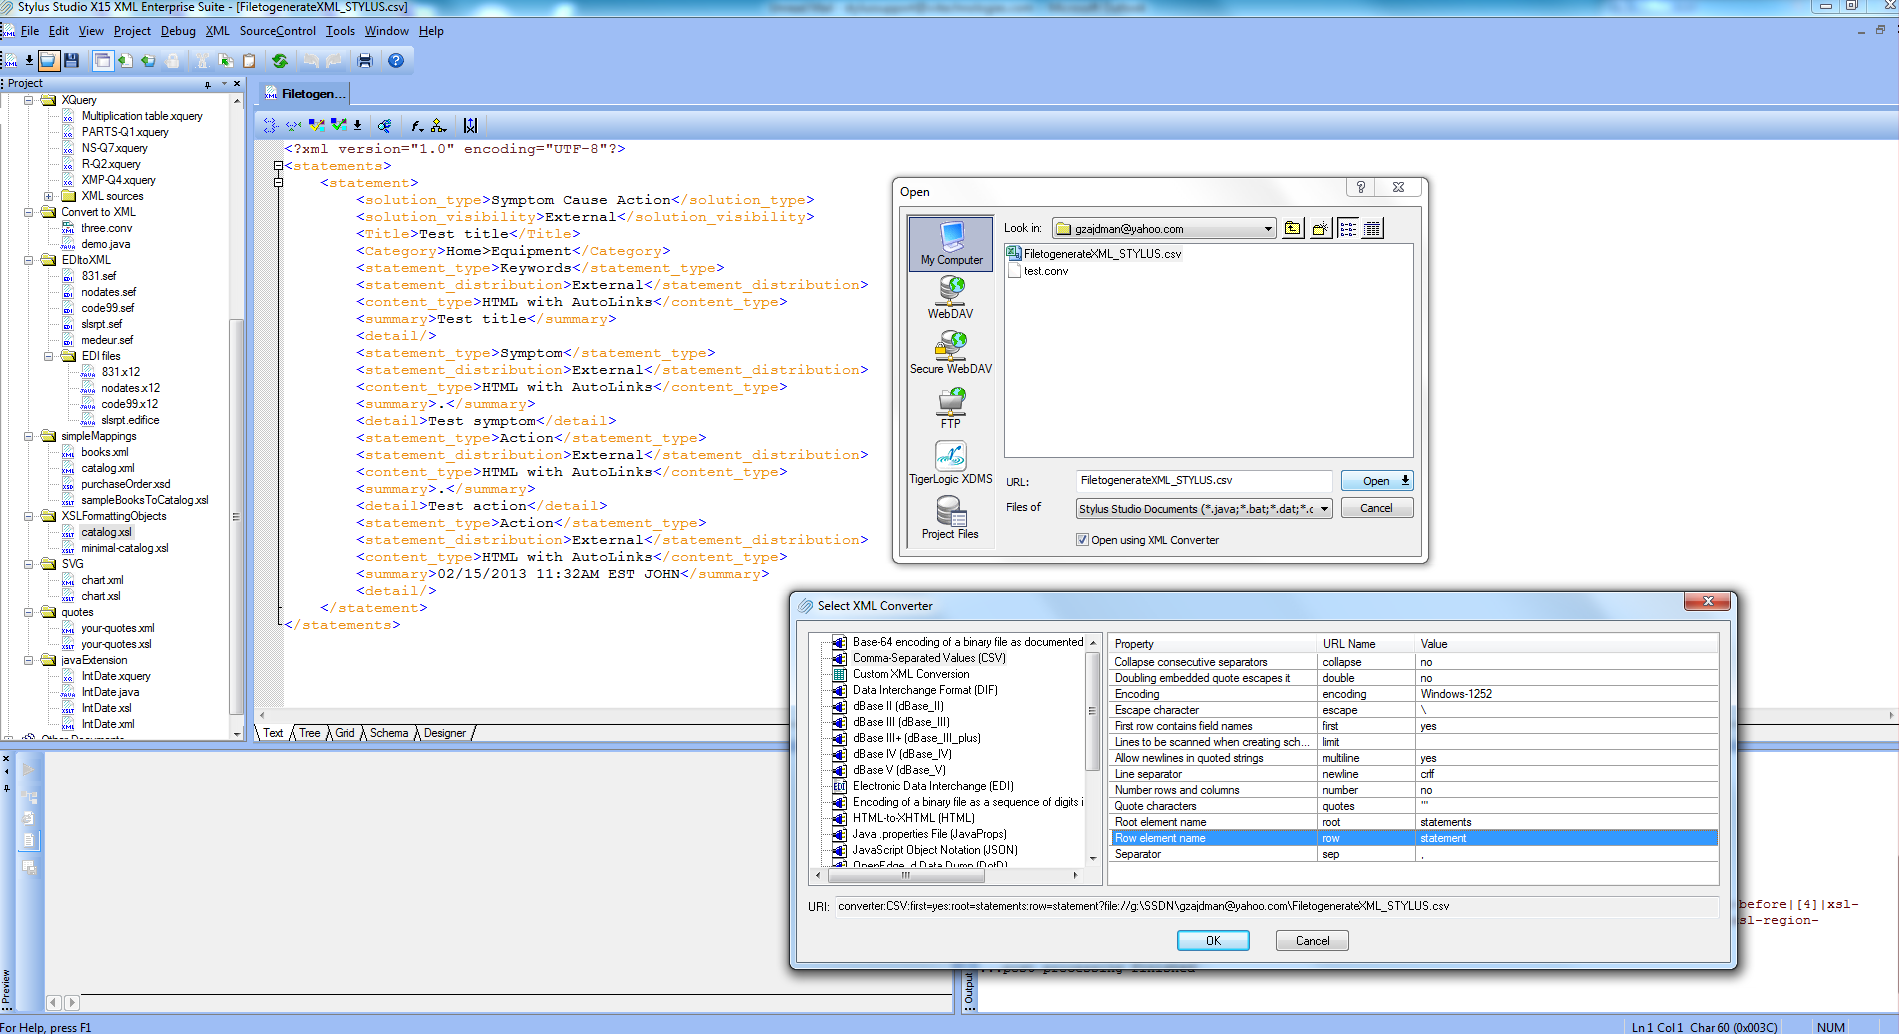
Task: Click Cancel in the Open dialog
Action: pos(1376,508)
